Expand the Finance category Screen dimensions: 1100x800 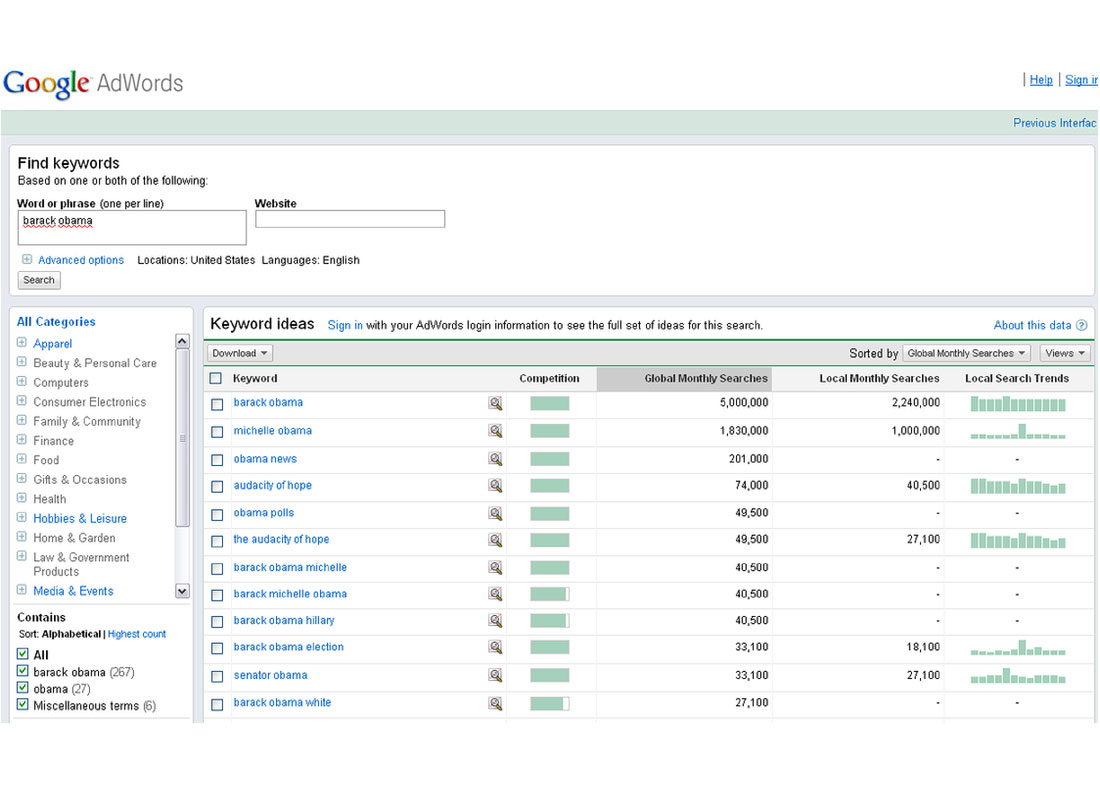[x=22, y=440]
